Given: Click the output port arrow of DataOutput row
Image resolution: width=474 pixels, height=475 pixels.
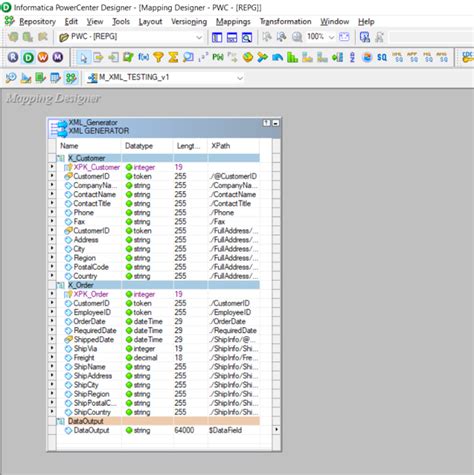Looking at the screenshot, I should pyautogui.click(x=276, y=430).
